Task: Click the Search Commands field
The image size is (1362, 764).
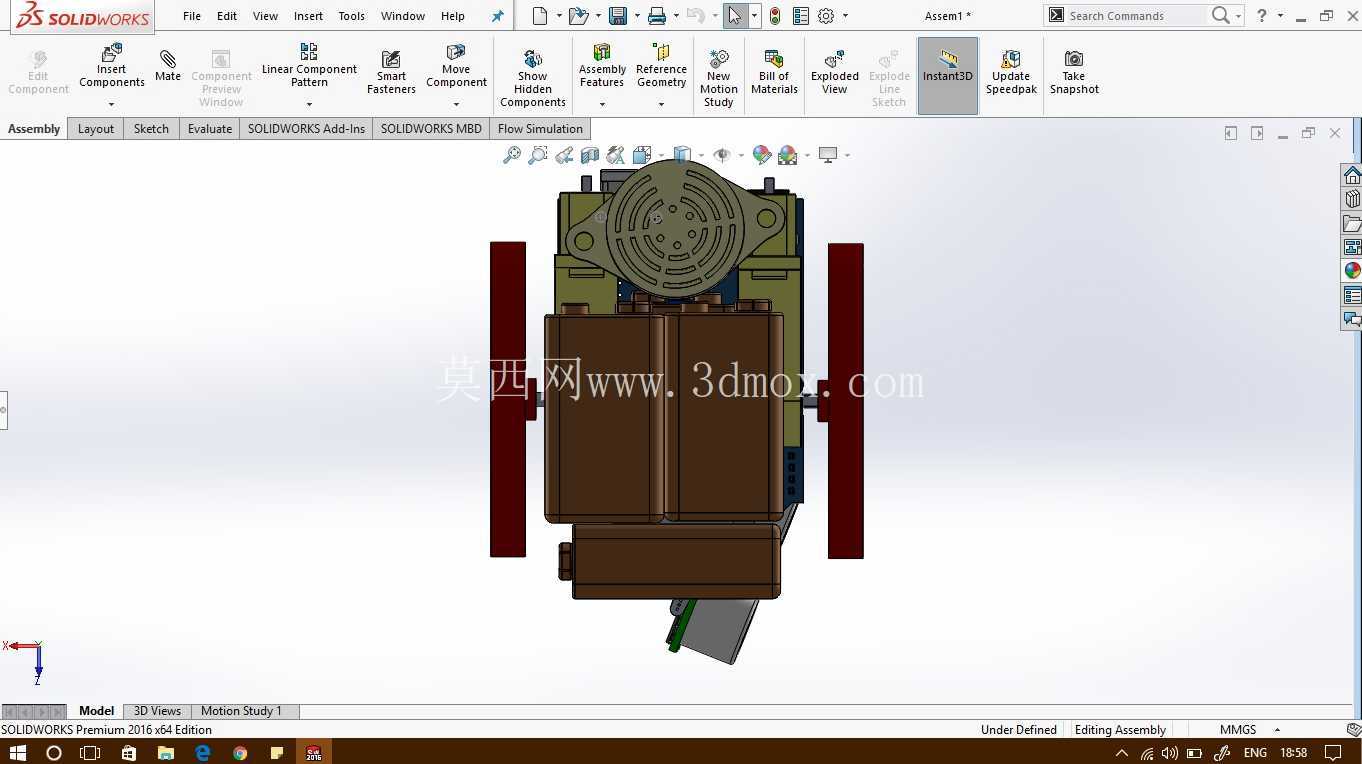Action: coord(1135,16)
